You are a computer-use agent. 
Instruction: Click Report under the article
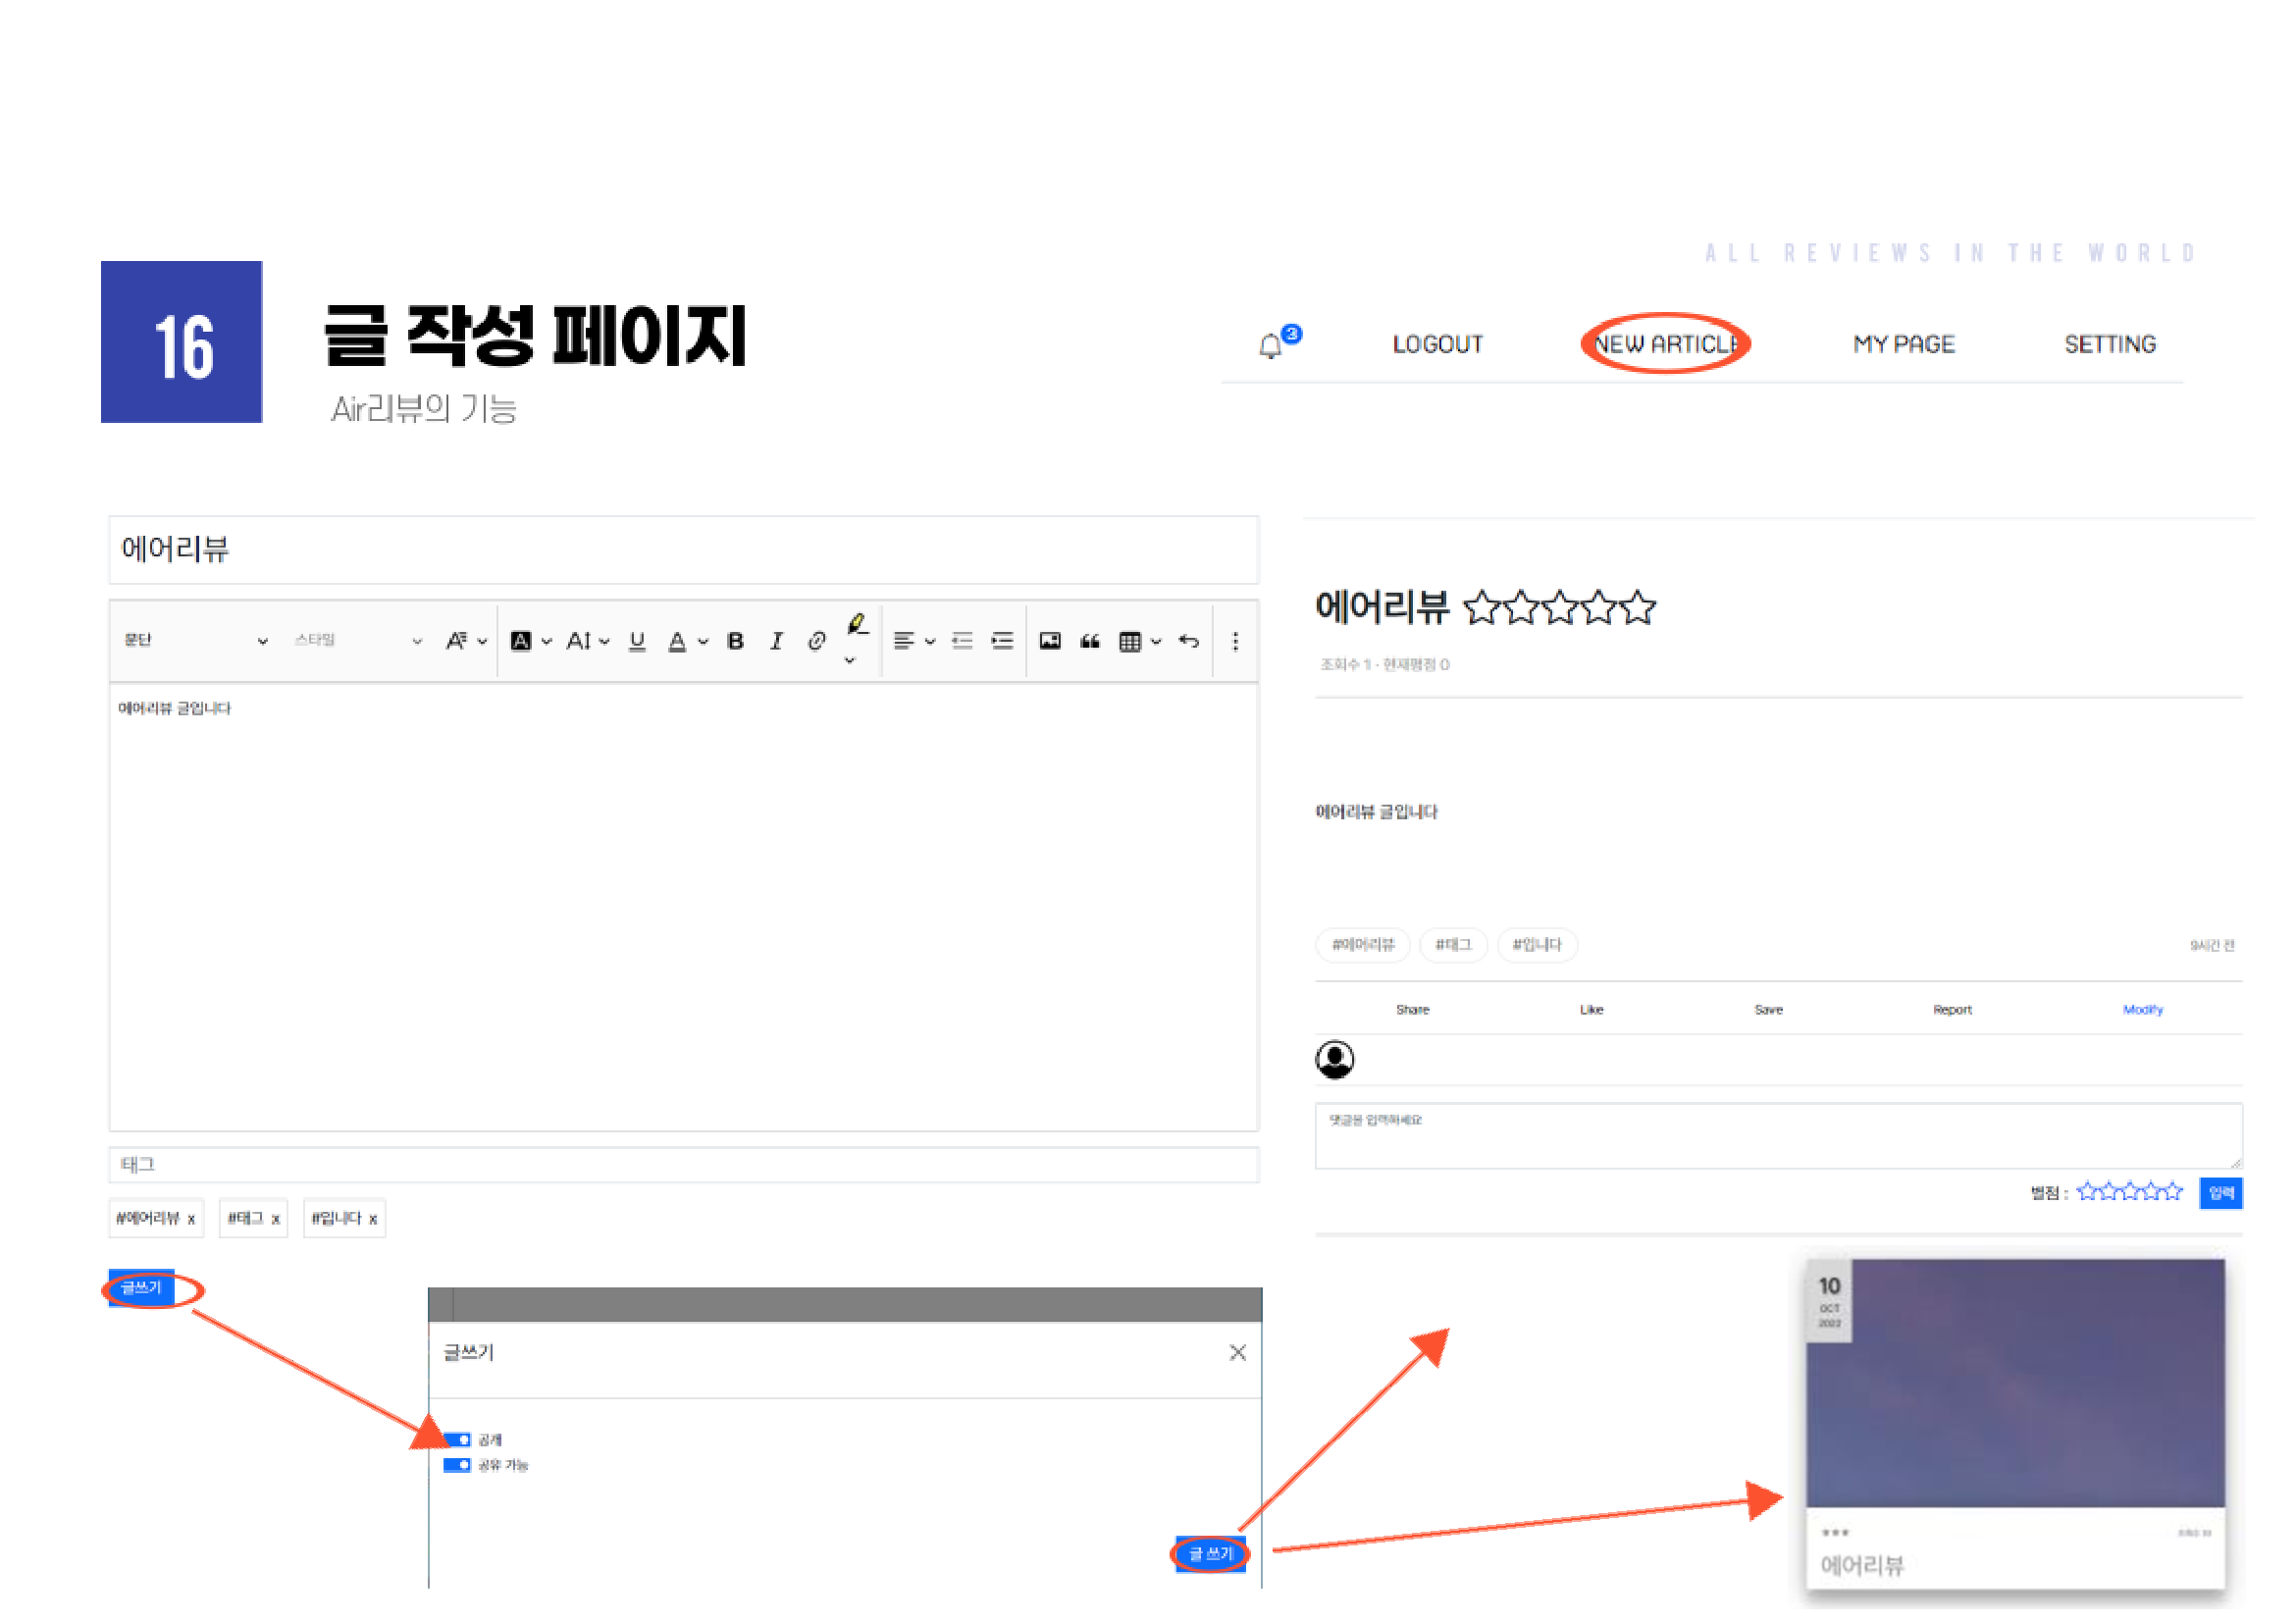[1952, 1010]
